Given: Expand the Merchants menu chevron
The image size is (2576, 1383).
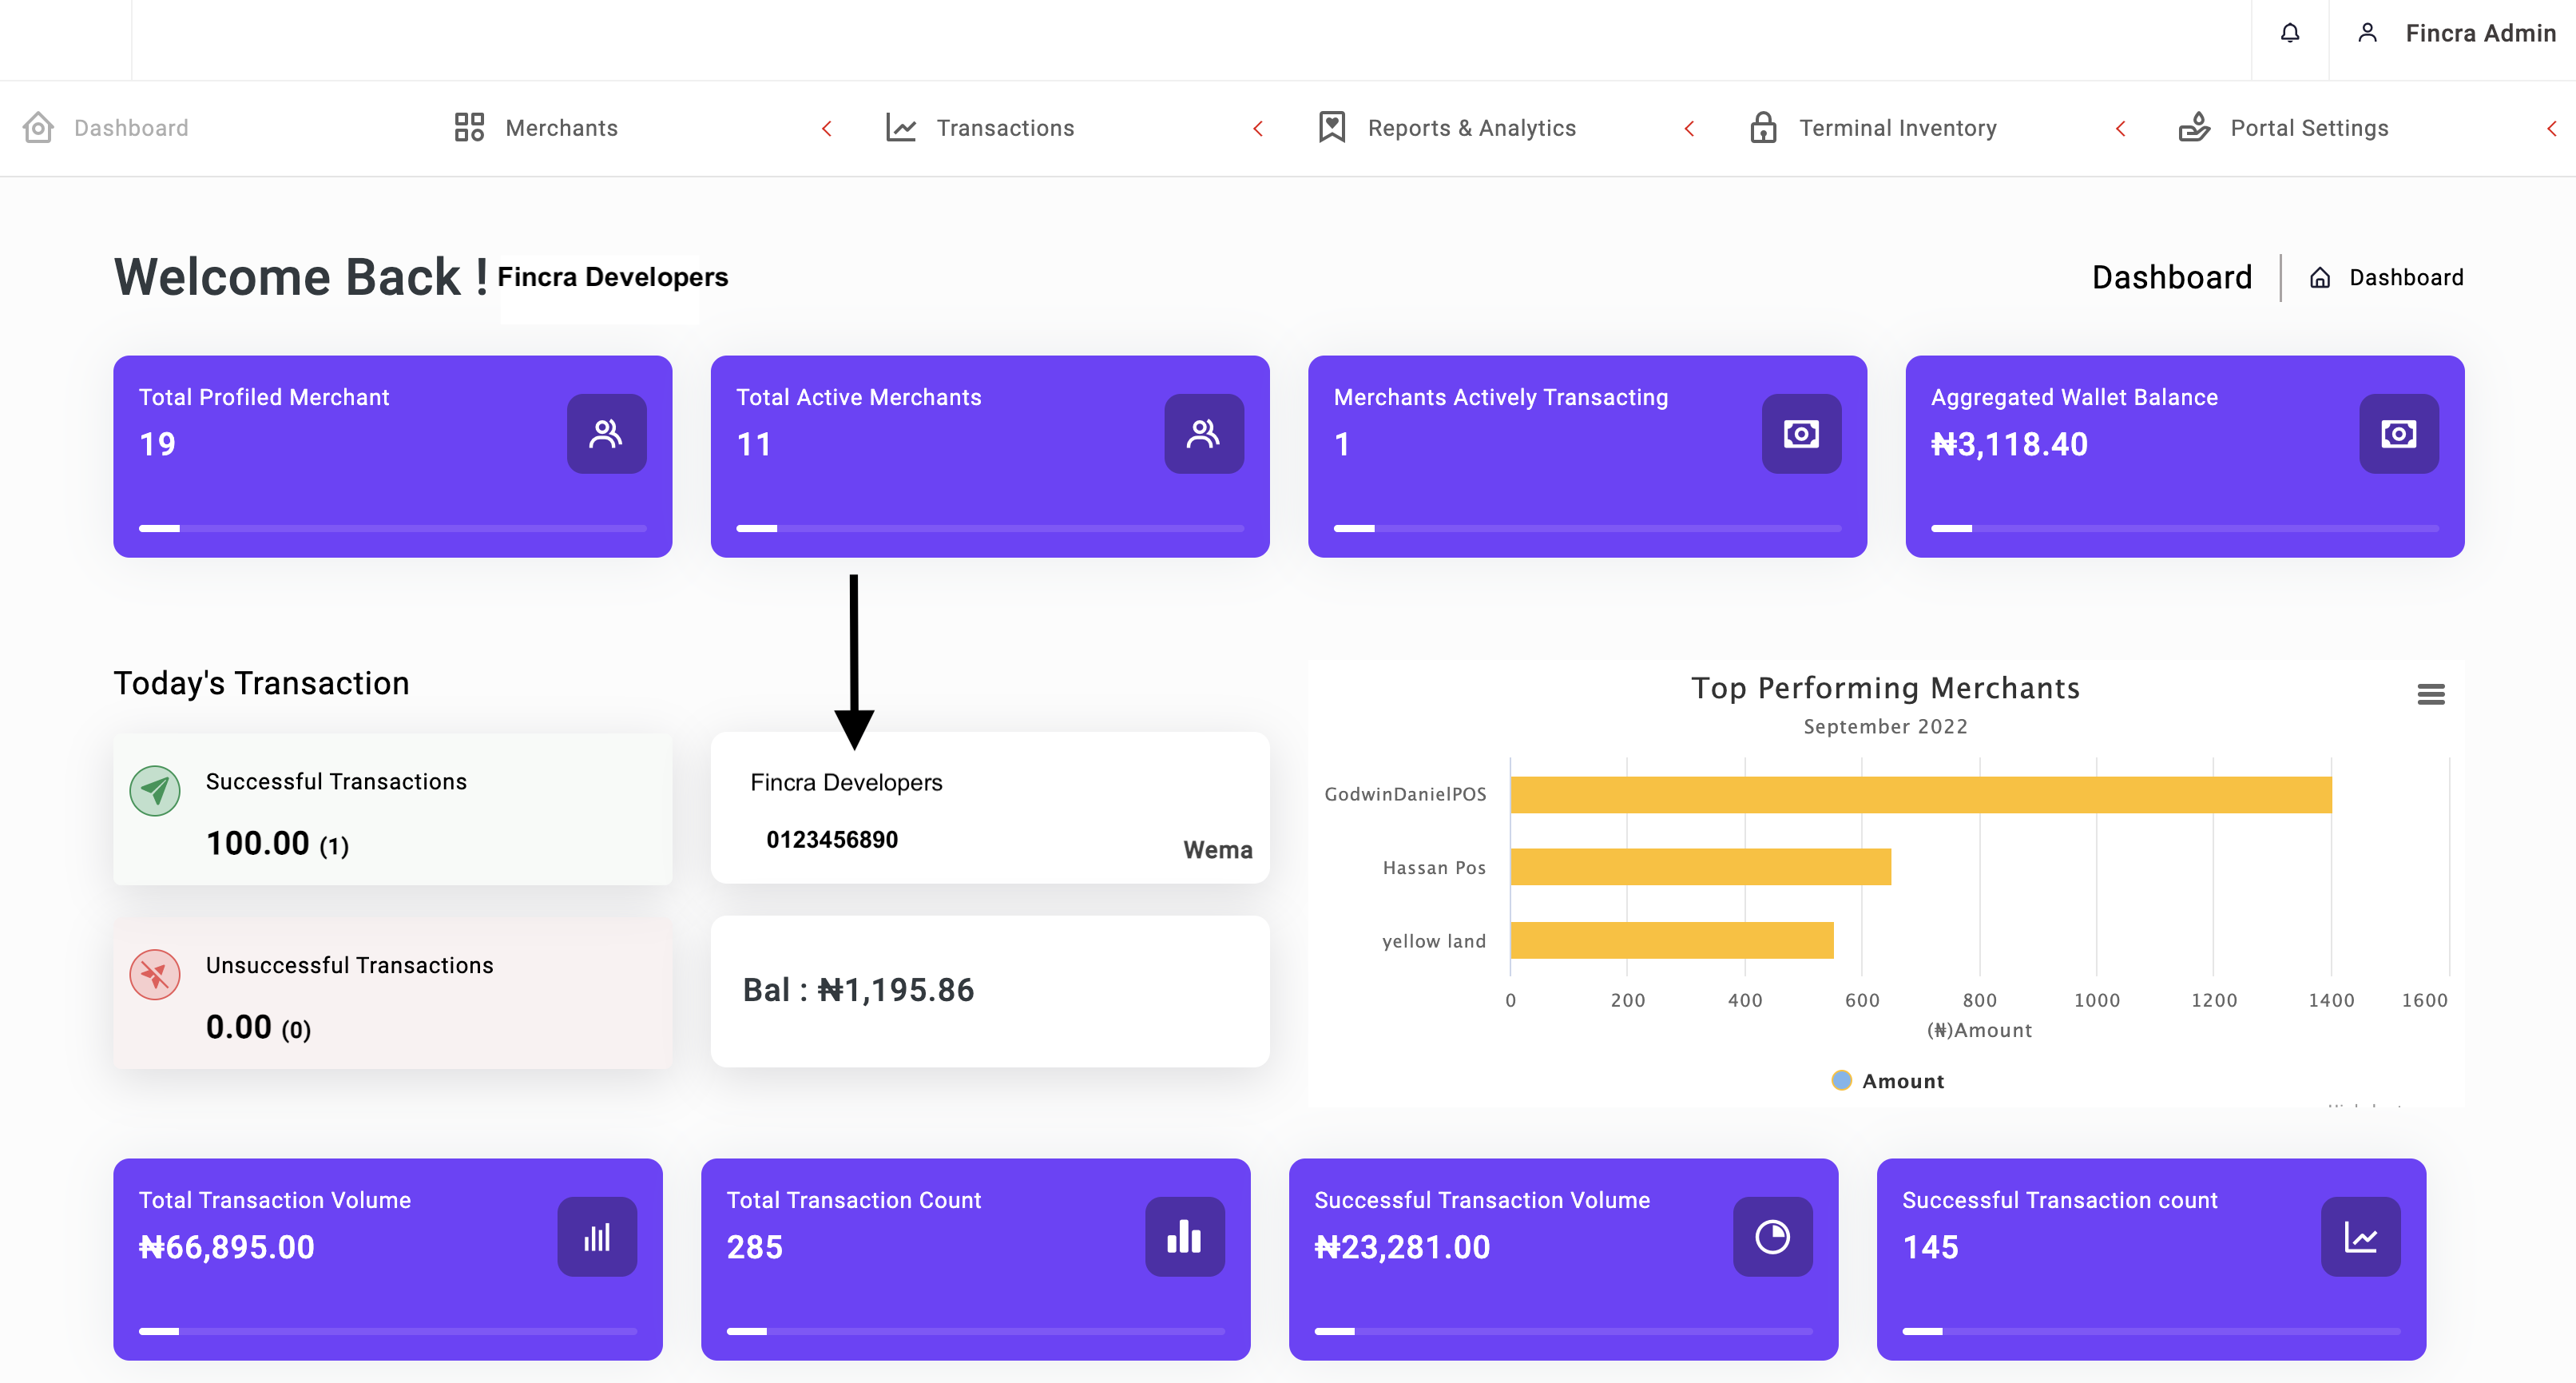Looking at the screenshot, I should [827, 129].
